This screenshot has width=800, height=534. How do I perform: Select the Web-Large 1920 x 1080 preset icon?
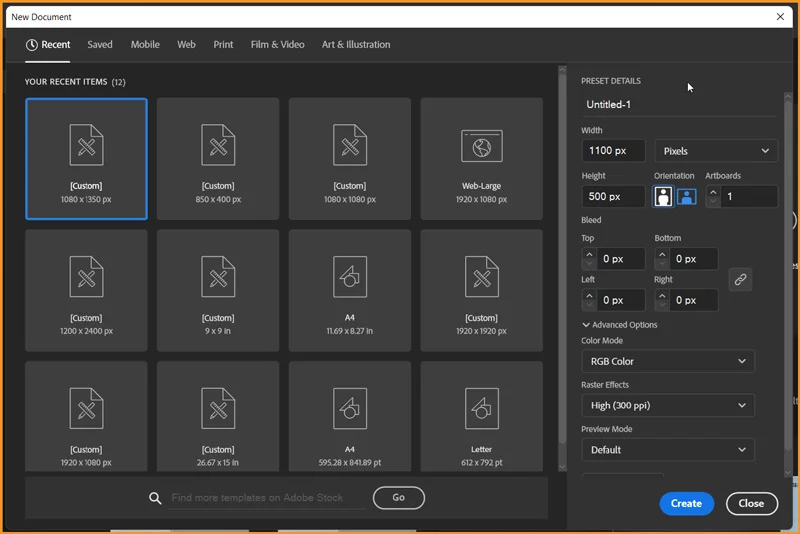pyautogui.click(x=481, y=147)
